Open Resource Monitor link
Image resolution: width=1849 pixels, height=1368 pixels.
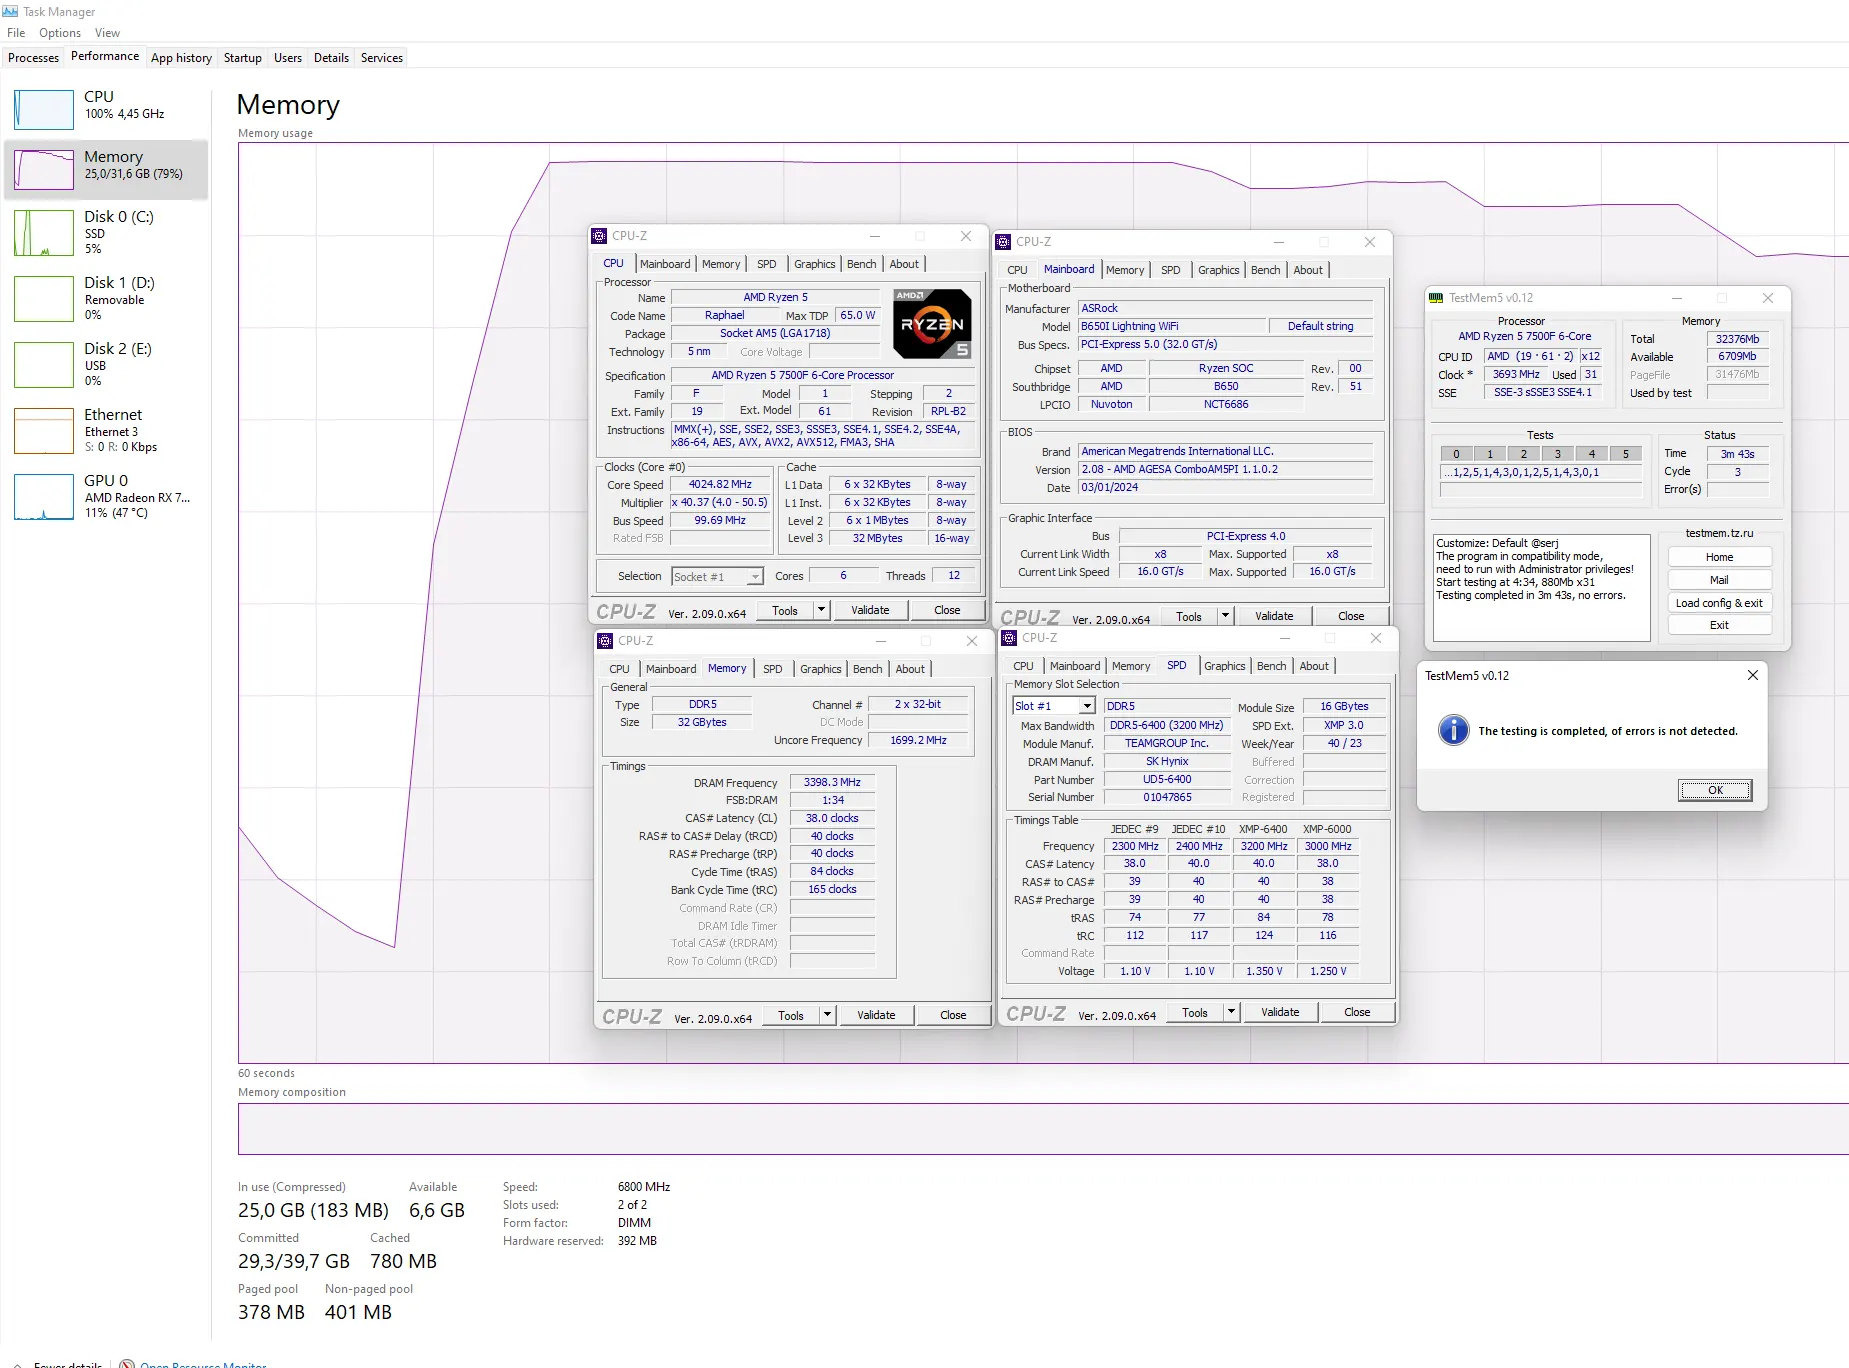(203, 1364)
